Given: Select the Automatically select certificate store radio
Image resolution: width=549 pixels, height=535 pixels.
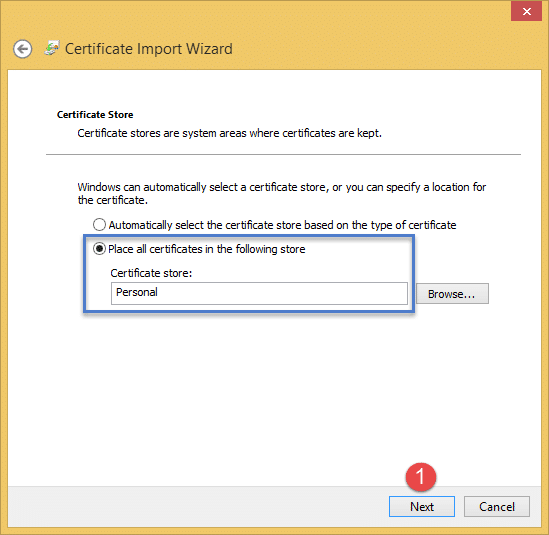Looking at the screenshot, I should pyautogui.click(x=99, y=224).
